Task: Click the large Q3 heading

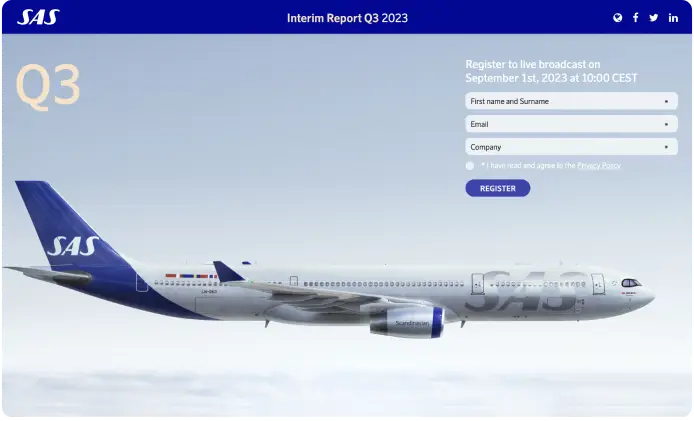Action: [x=48, y=86]
